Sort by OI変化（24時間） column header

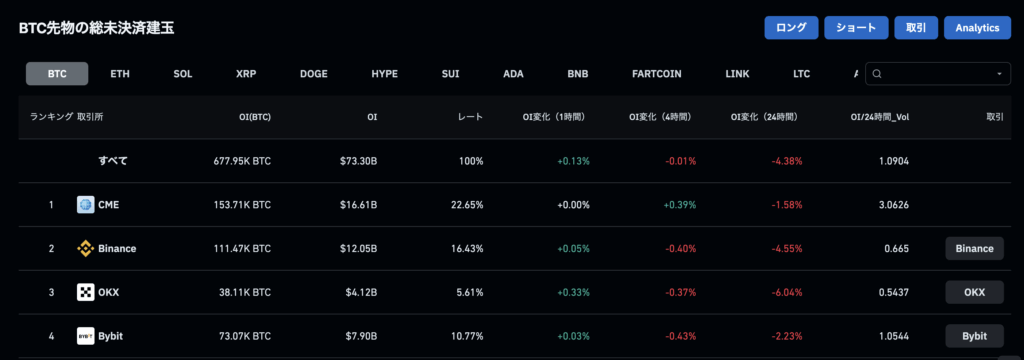click(x=767, y=118)
